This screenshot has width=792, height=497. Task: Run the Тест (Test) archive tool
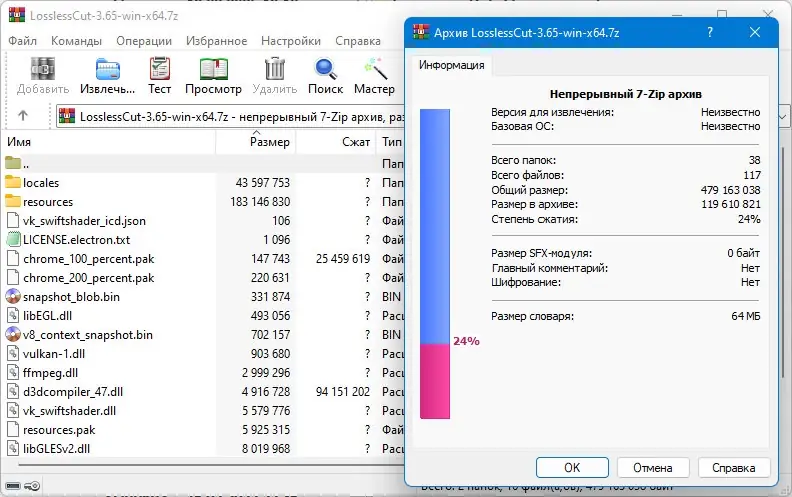pos(160,69)
